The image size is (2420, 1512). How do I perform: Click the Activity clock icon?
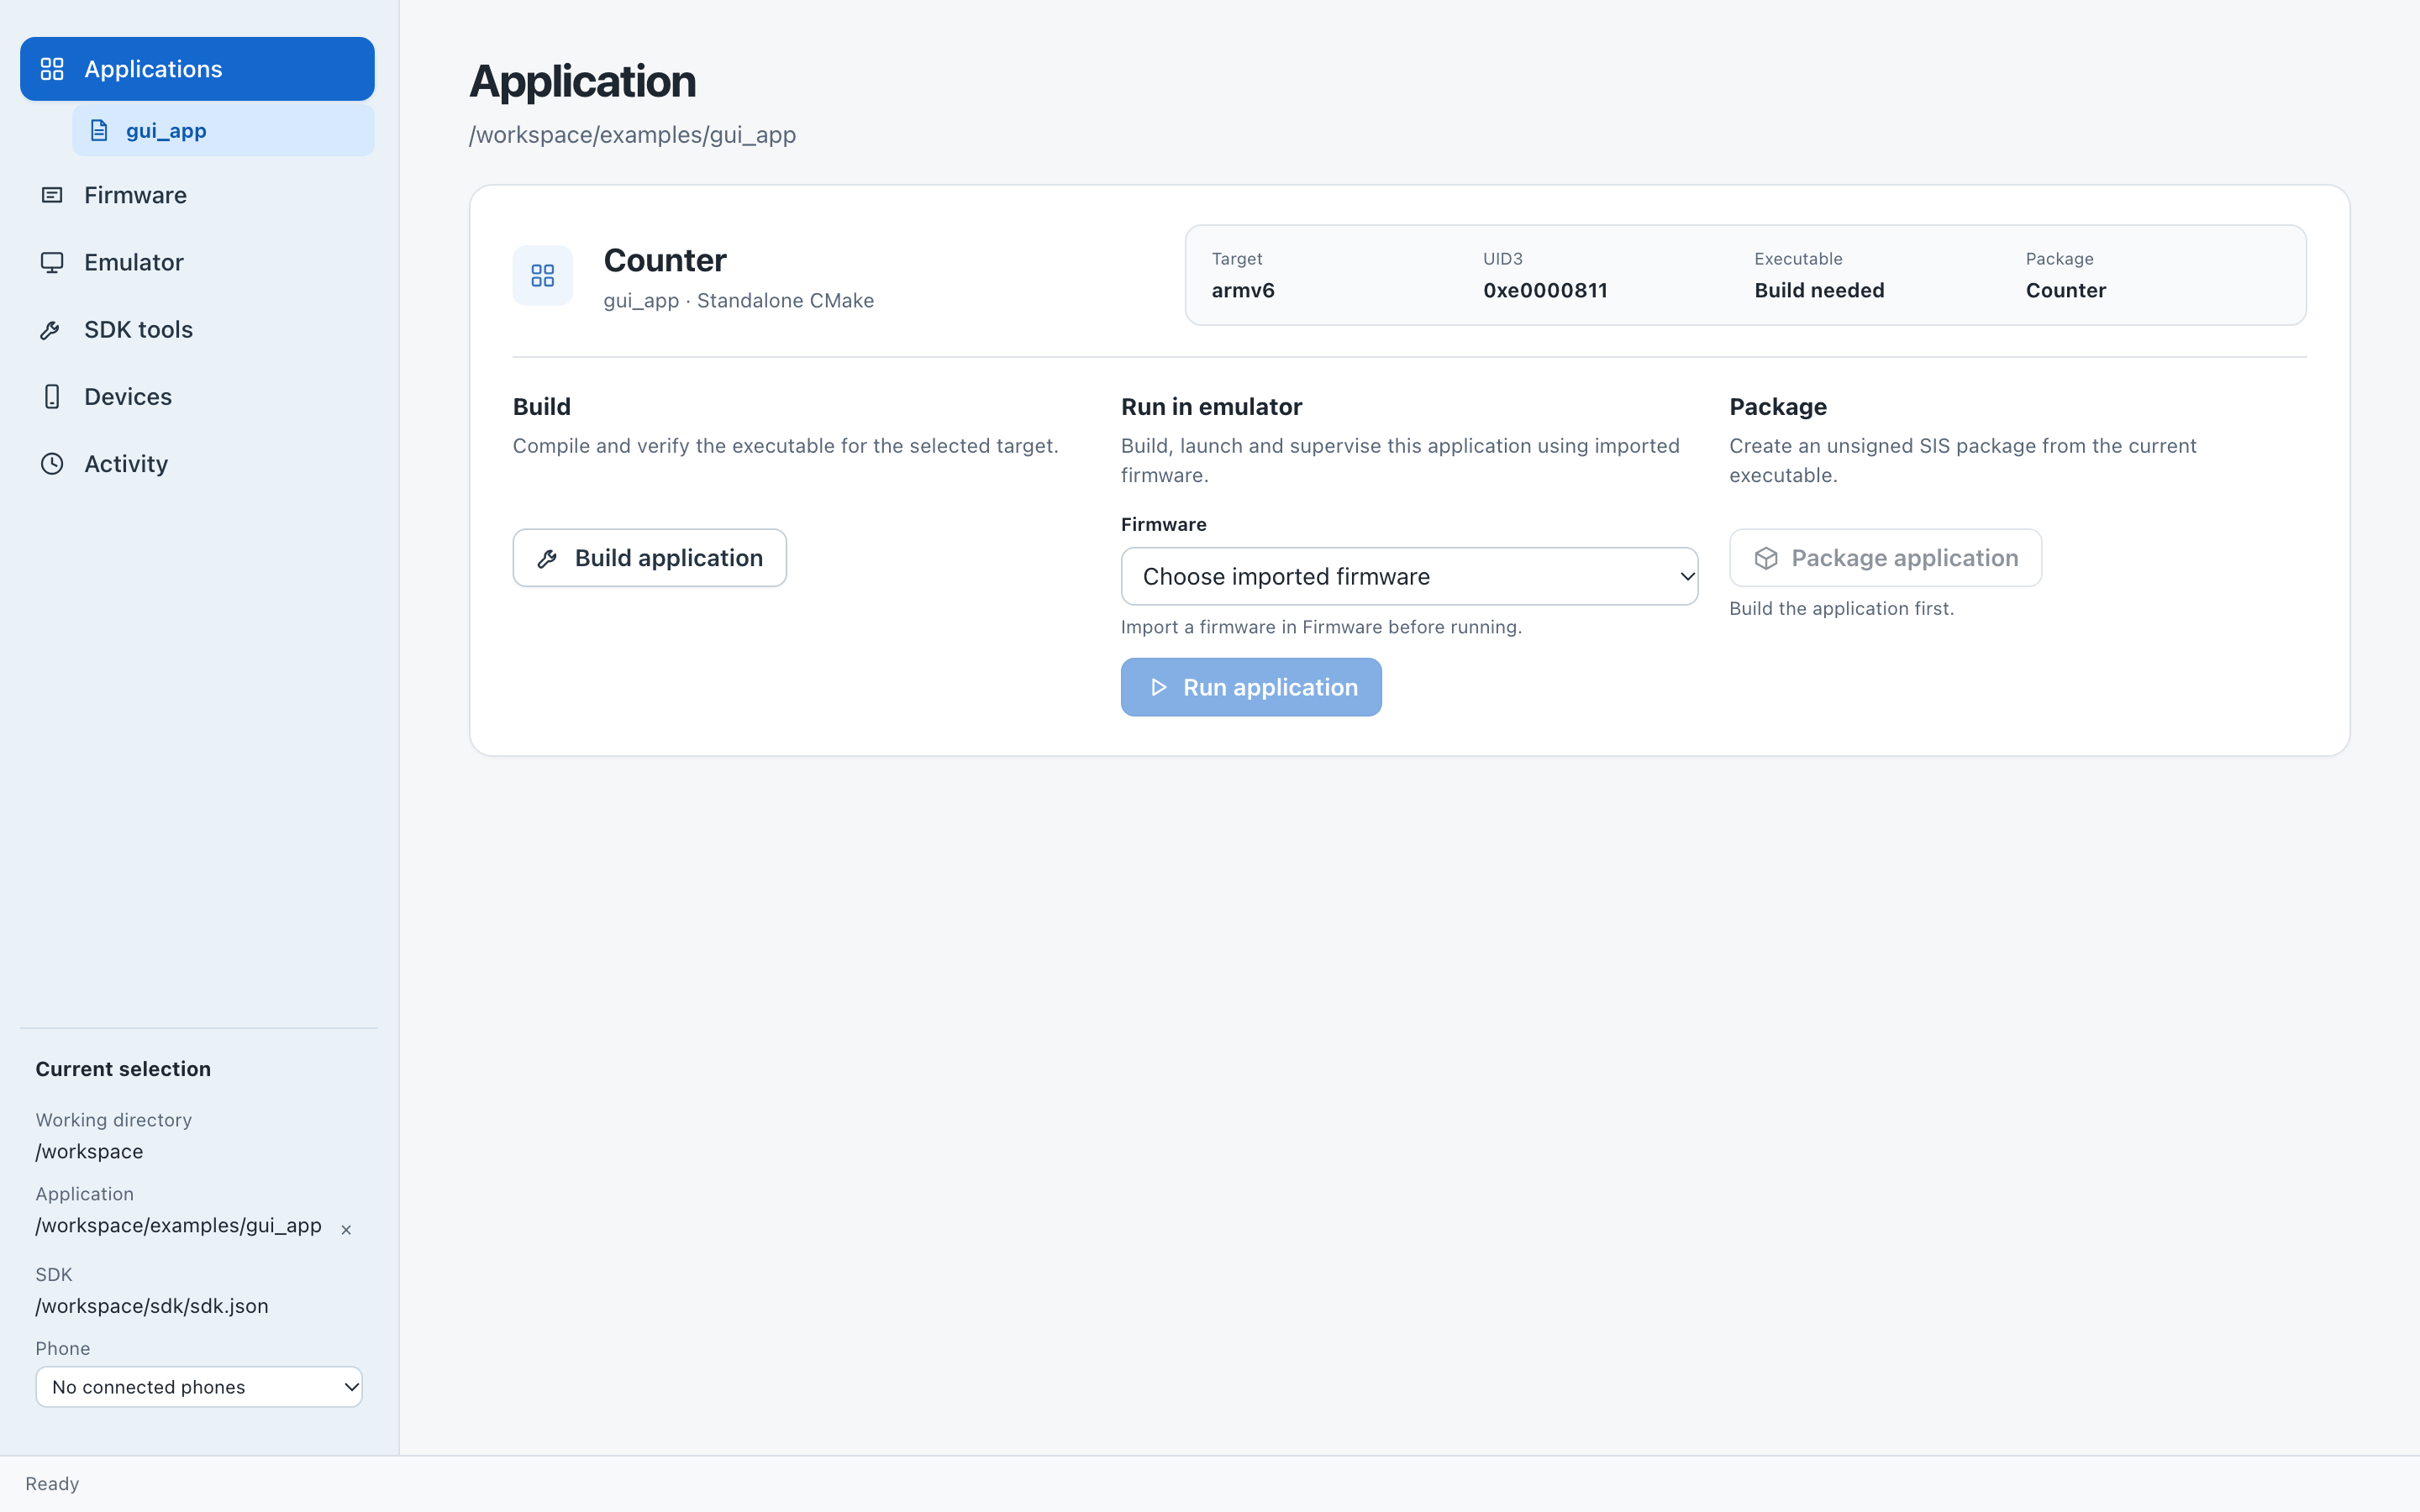coord(52,464)
